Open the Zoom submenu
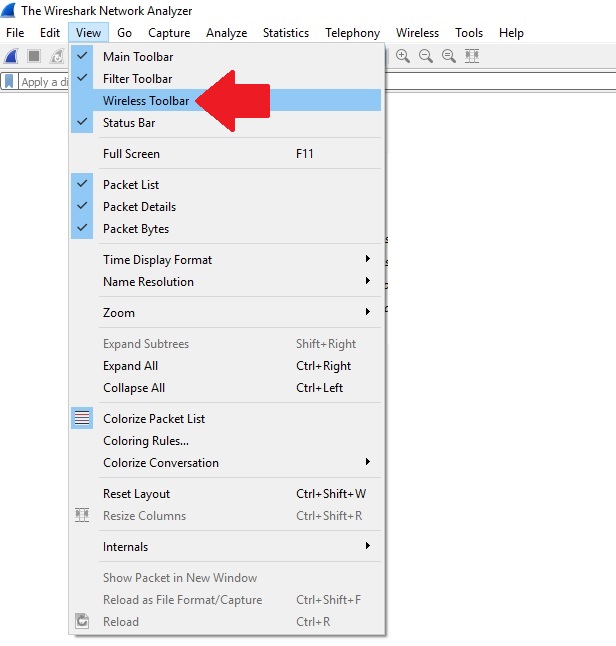This screenshot has width=616, height=646. click(225, 312)
